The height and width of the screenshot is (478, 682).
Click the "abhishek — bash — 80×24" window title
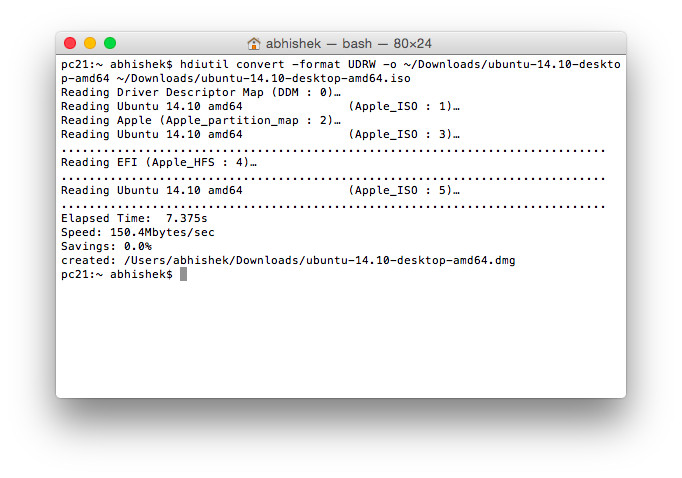(x=348, y=43)
